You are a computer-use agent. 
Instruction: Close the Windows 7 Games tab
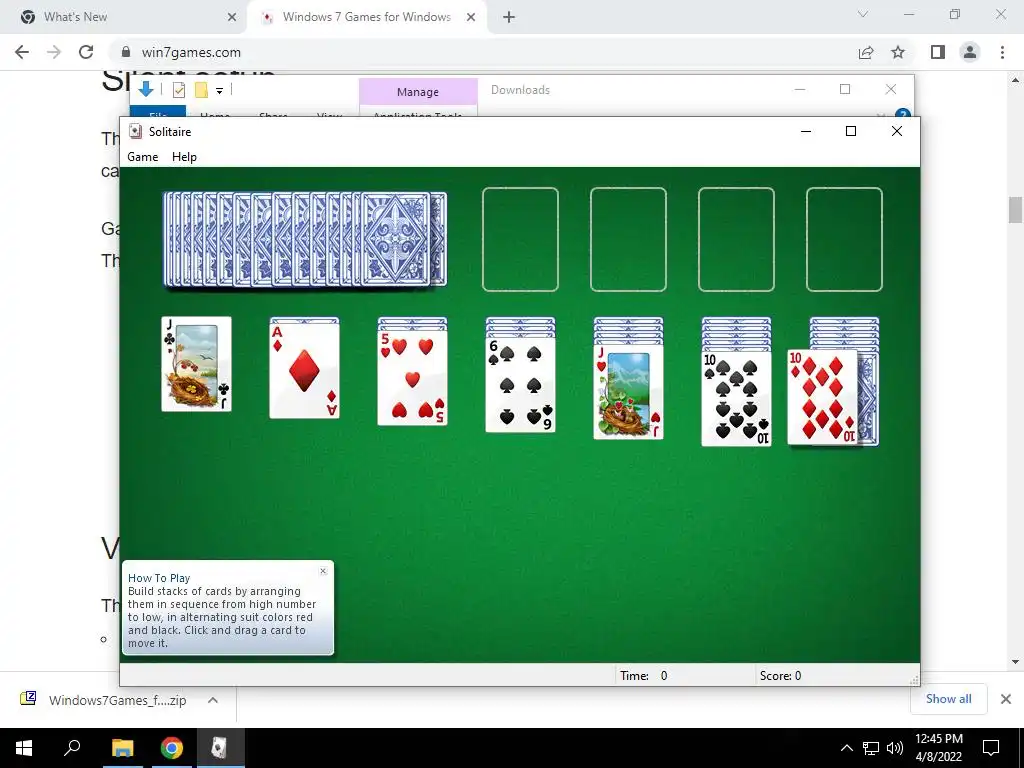click(x=471, y=17)
